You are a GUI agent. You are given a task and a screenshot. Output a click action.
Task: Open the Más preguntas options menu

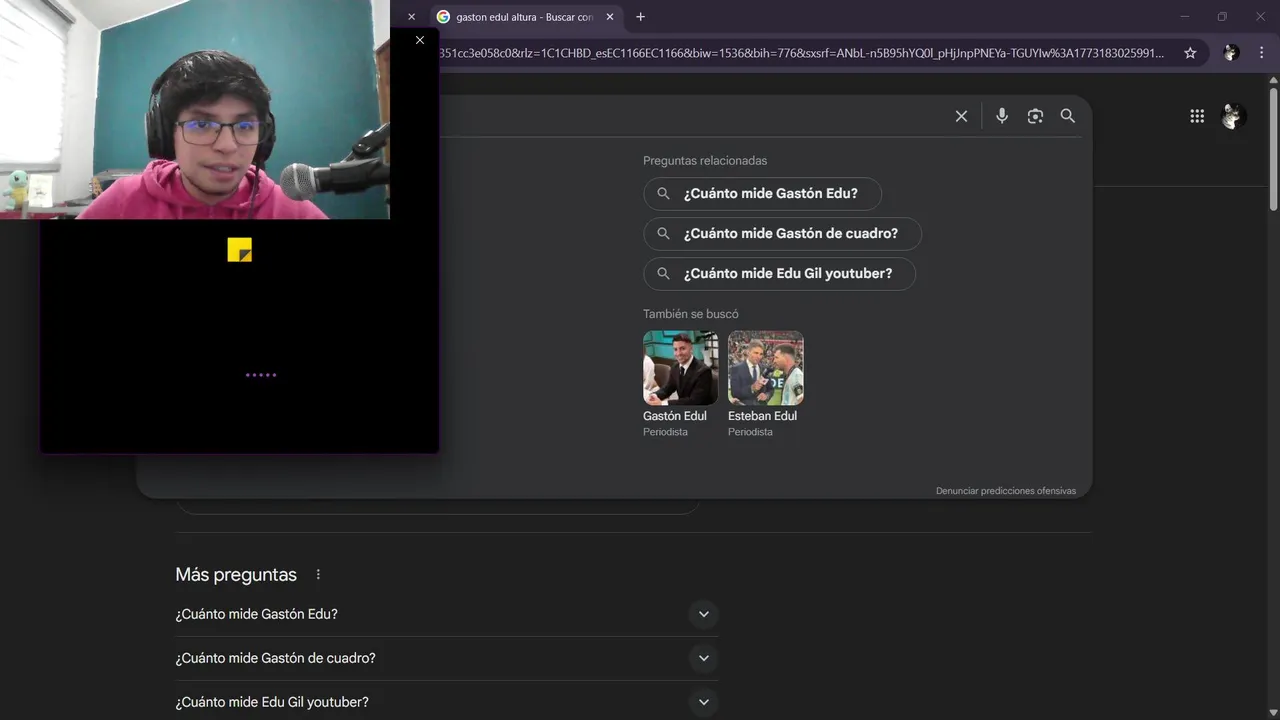pos(318,575)
